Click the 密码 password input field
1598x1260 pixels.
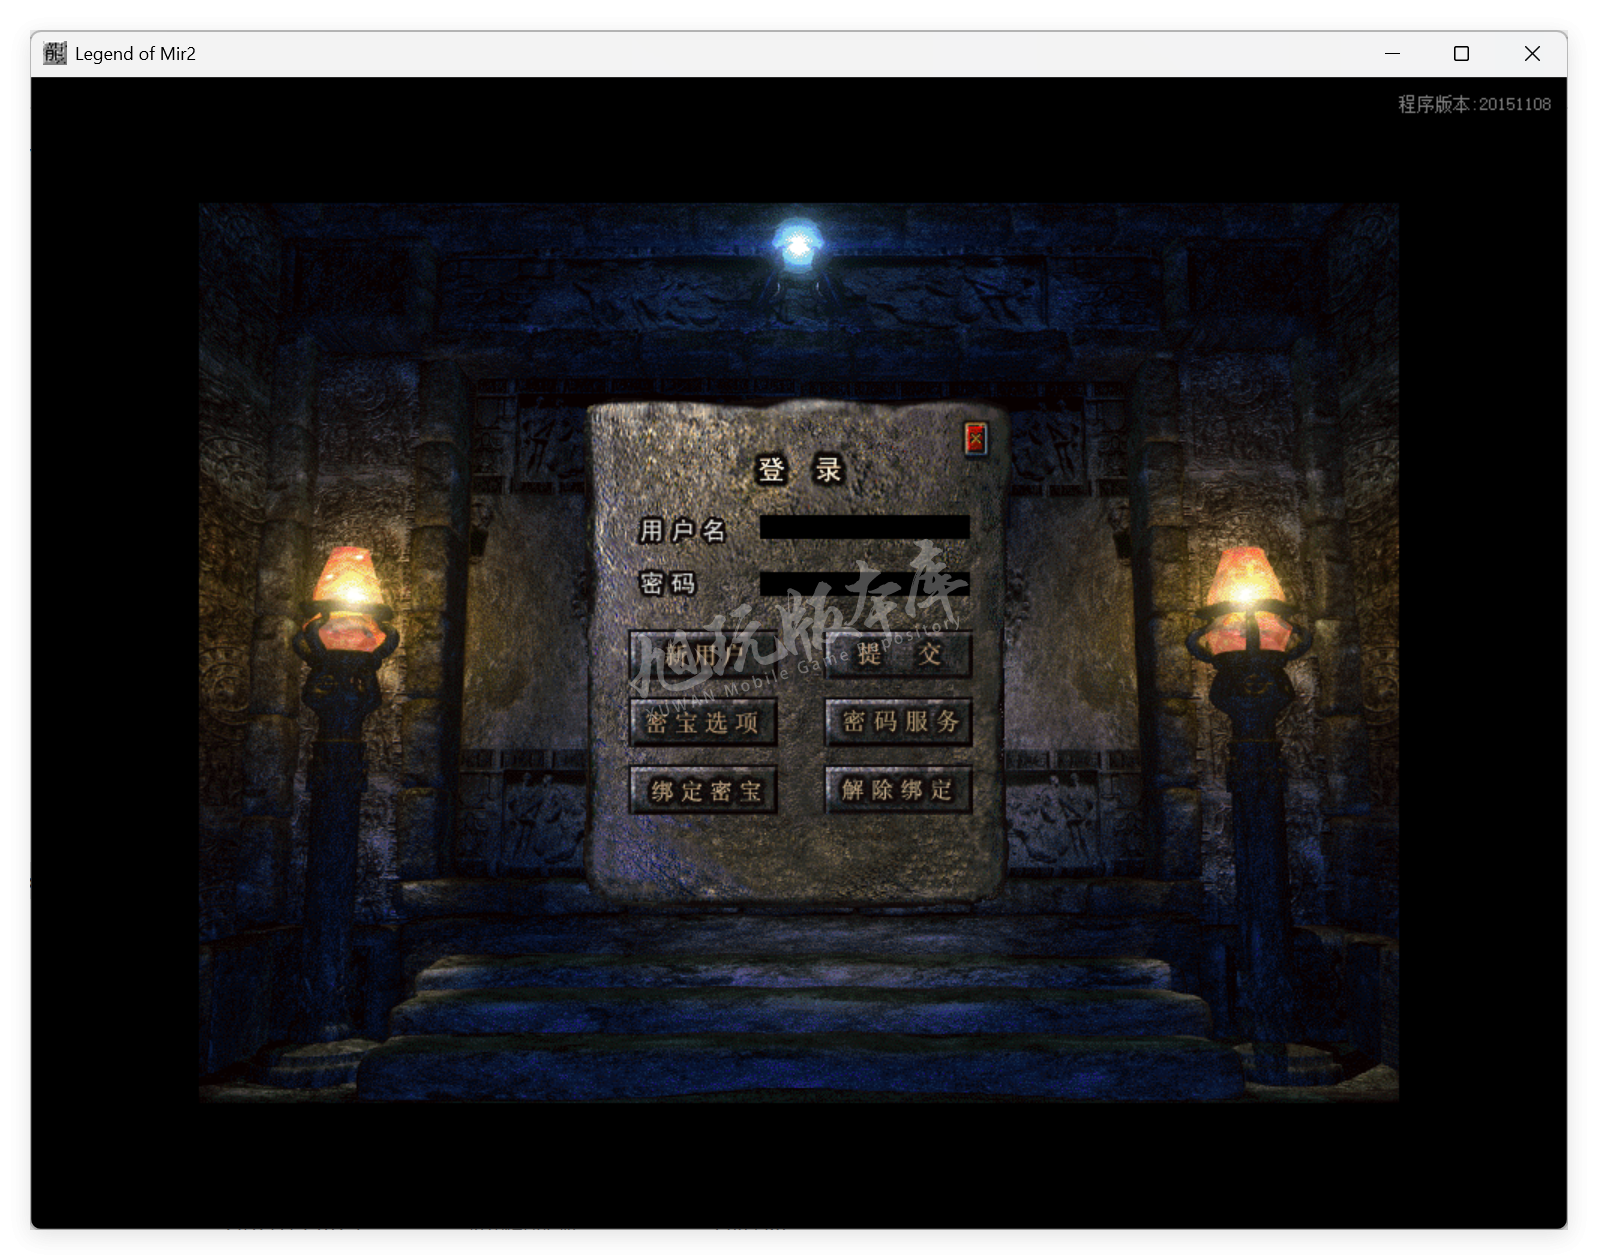[x=864, y=583]
